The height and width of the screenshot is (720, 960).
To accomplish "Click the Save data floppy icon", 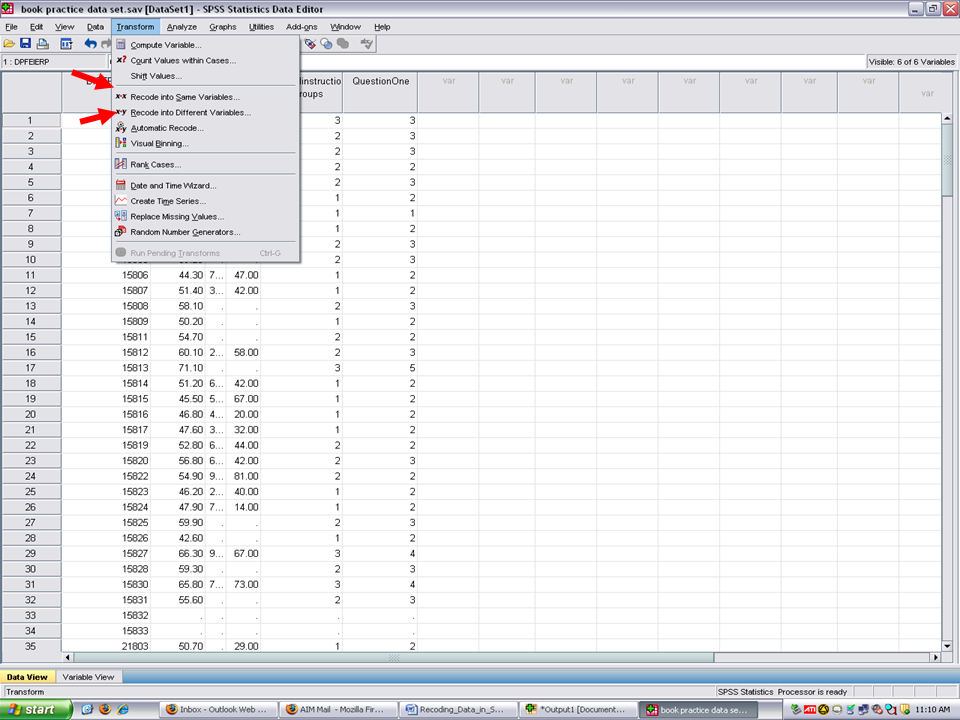I will tap(26, 44).
